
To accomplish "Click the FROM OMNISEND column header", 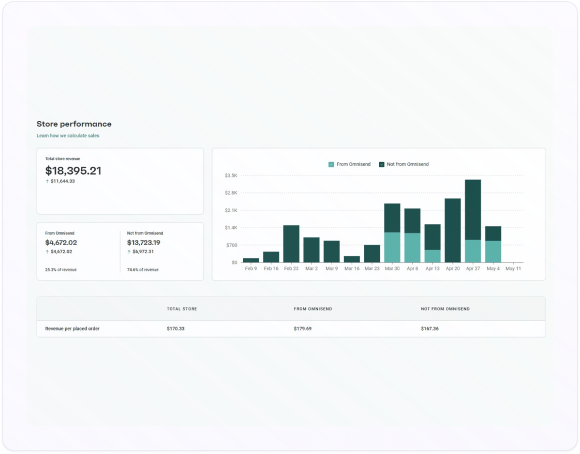I will 313,309.
